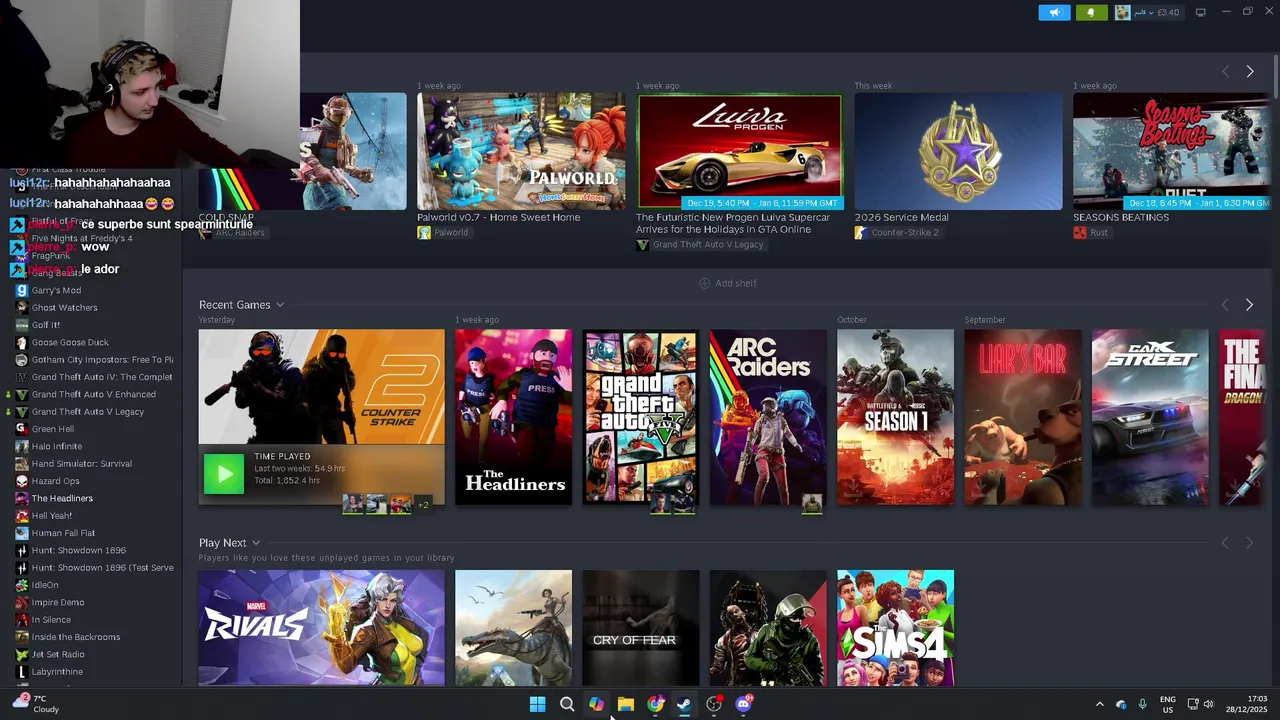This screenshot has height=720, width=1280.
Task: Select Garry's Mod in the library list
Action: click(56, 290)
